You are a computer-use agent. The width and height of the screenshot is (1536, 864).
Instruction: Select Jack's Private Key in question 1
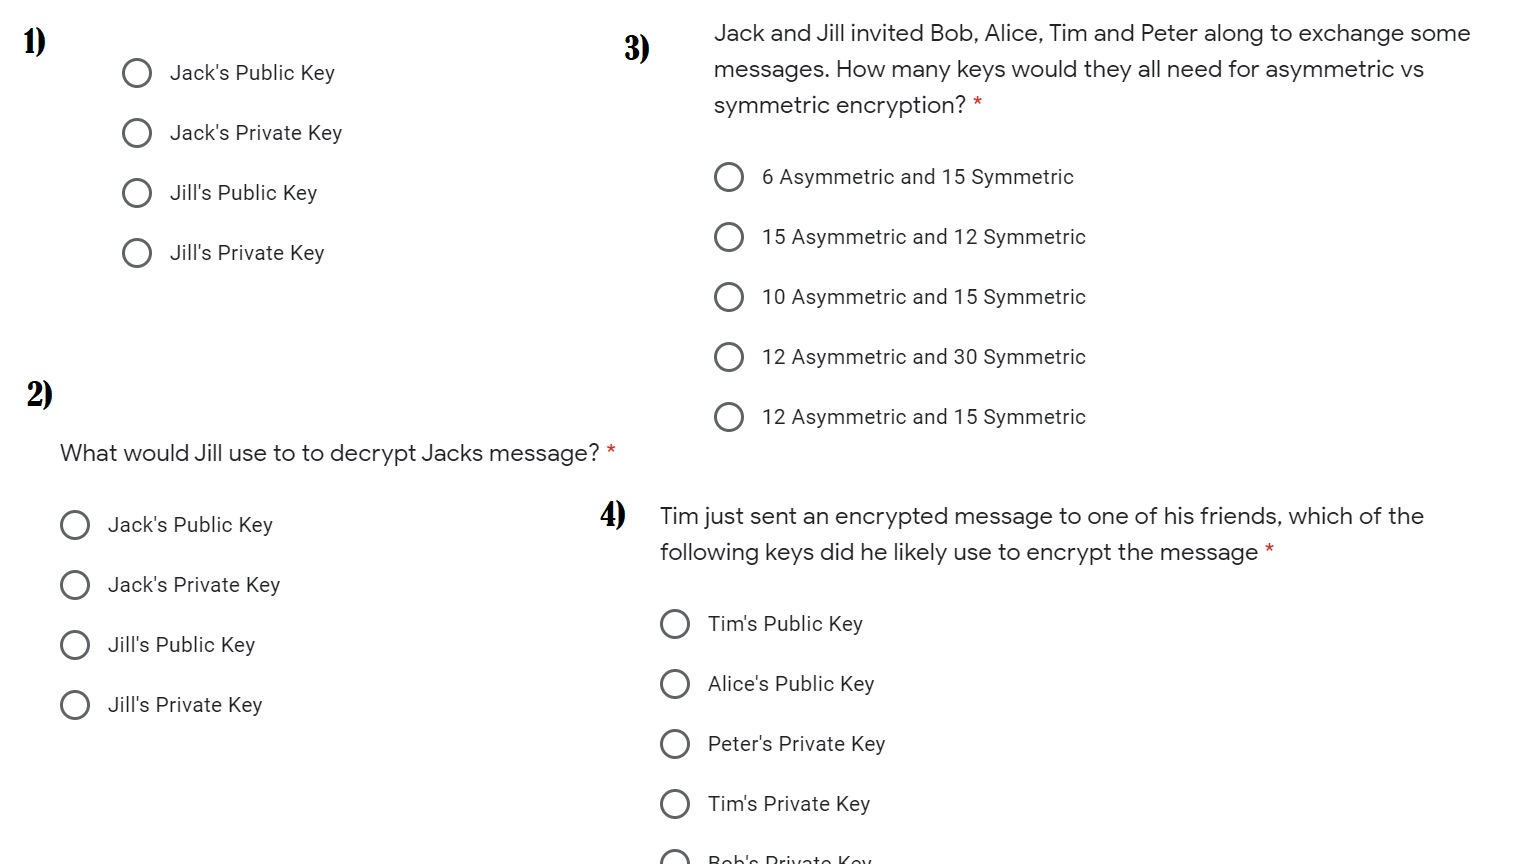(137, 133)
